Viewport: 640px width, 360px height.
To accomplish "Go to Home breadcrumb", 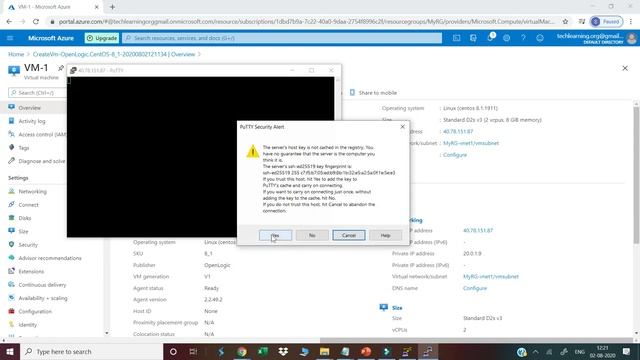I will [x=16, y=54].
